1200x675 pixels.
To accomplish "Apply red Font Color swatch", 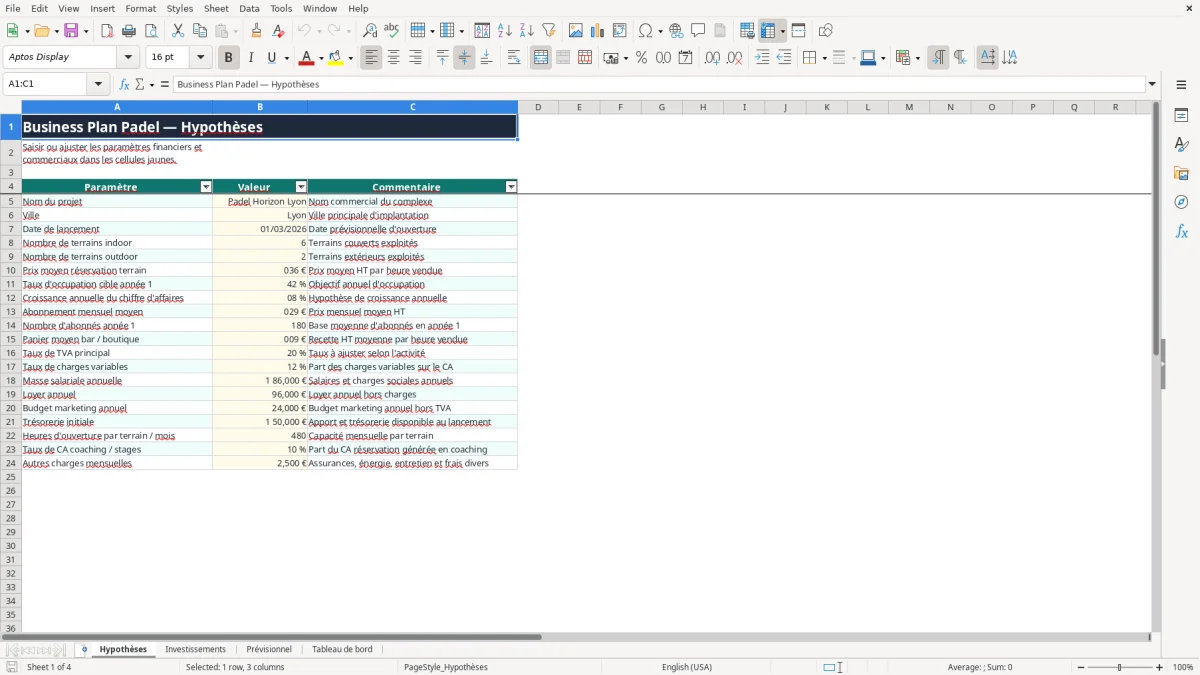I will pos(305,58).
